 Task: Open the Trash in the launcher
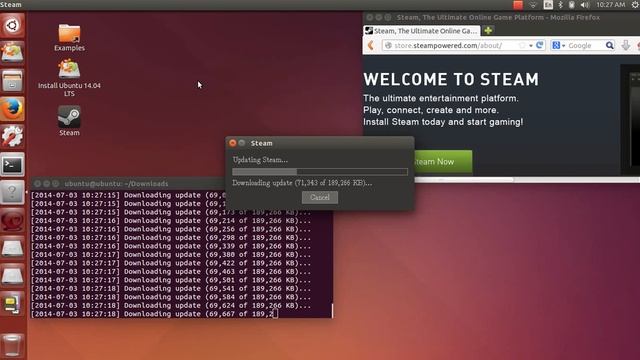tap(12, 345)
